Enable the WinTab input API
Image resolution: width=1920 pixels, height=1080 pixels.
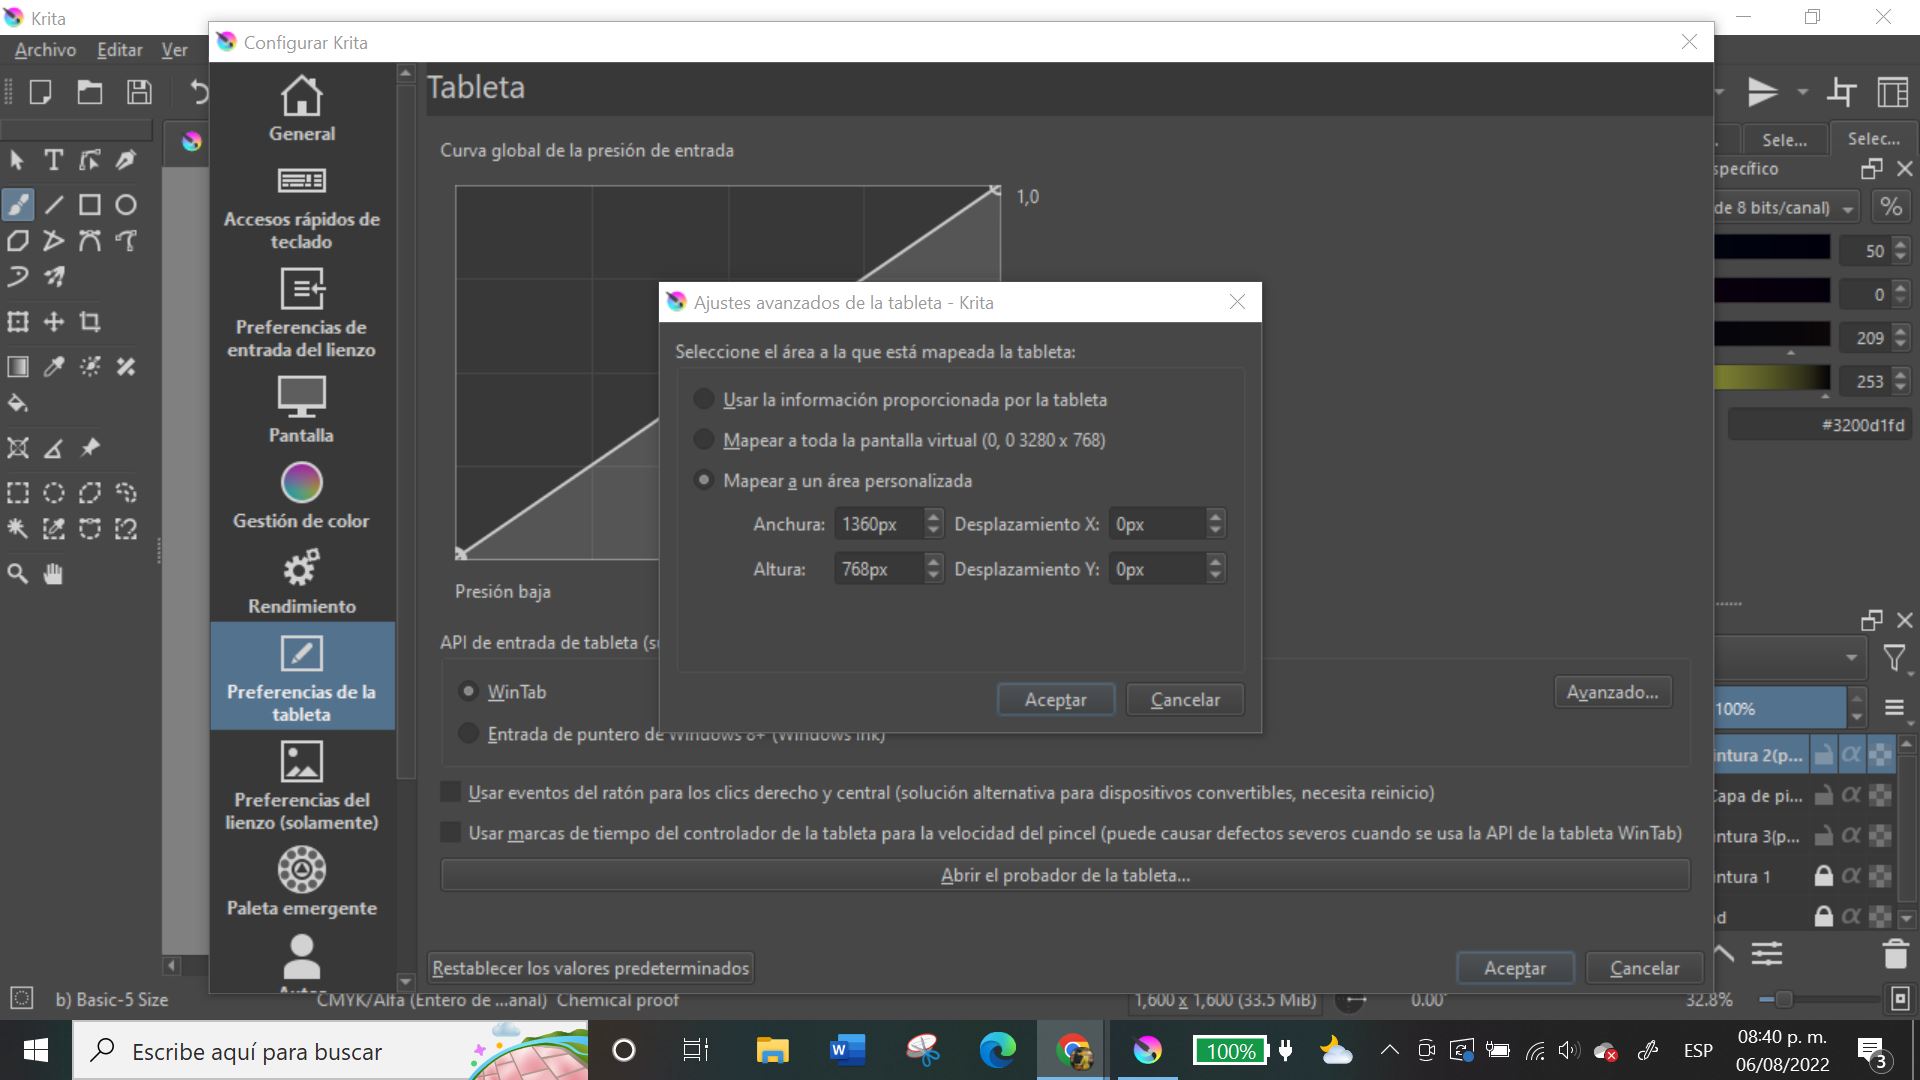click(469, 690)
